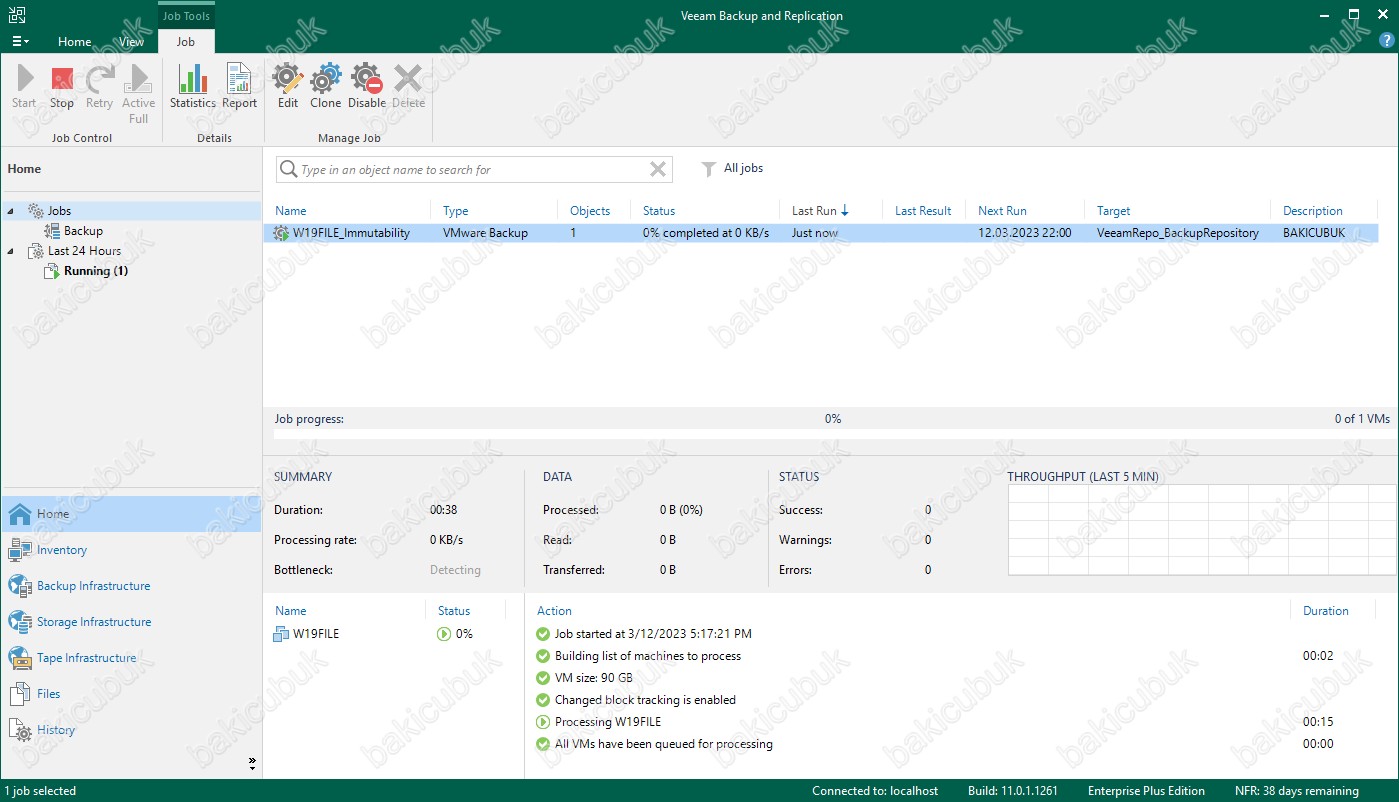Click the Veeam application icon in title bar
Screen dimensions: 1399x802
16,15
